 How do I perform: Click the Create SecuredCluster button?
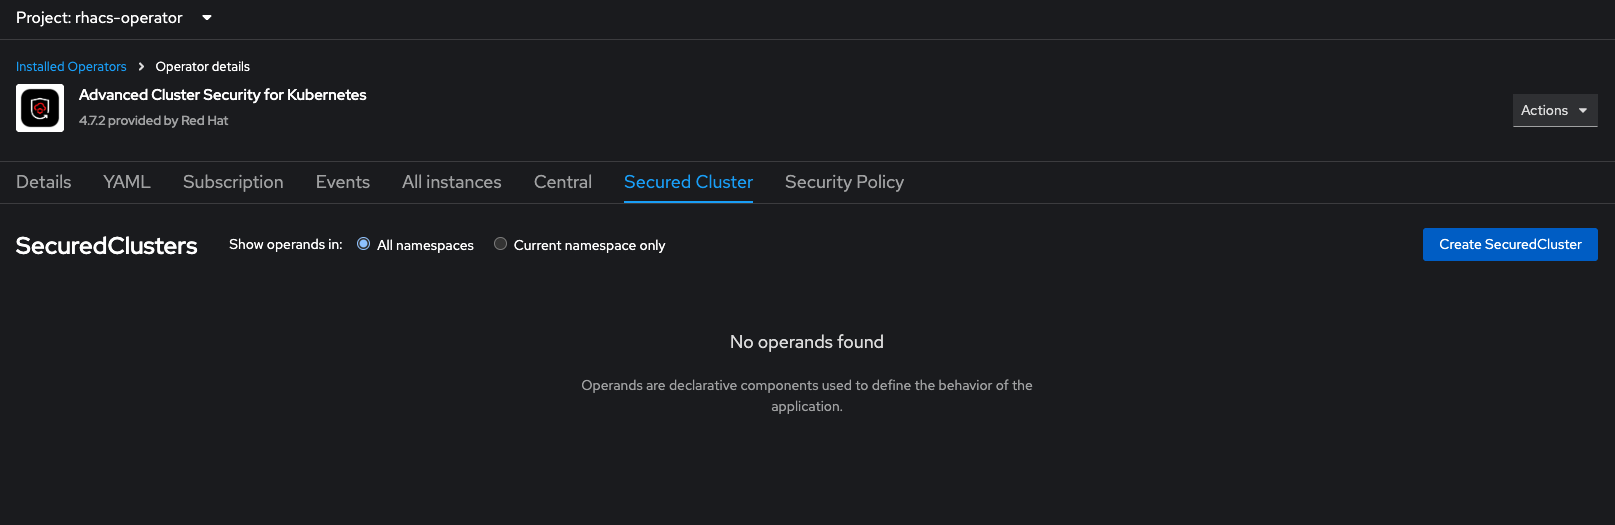point(1510,244)
